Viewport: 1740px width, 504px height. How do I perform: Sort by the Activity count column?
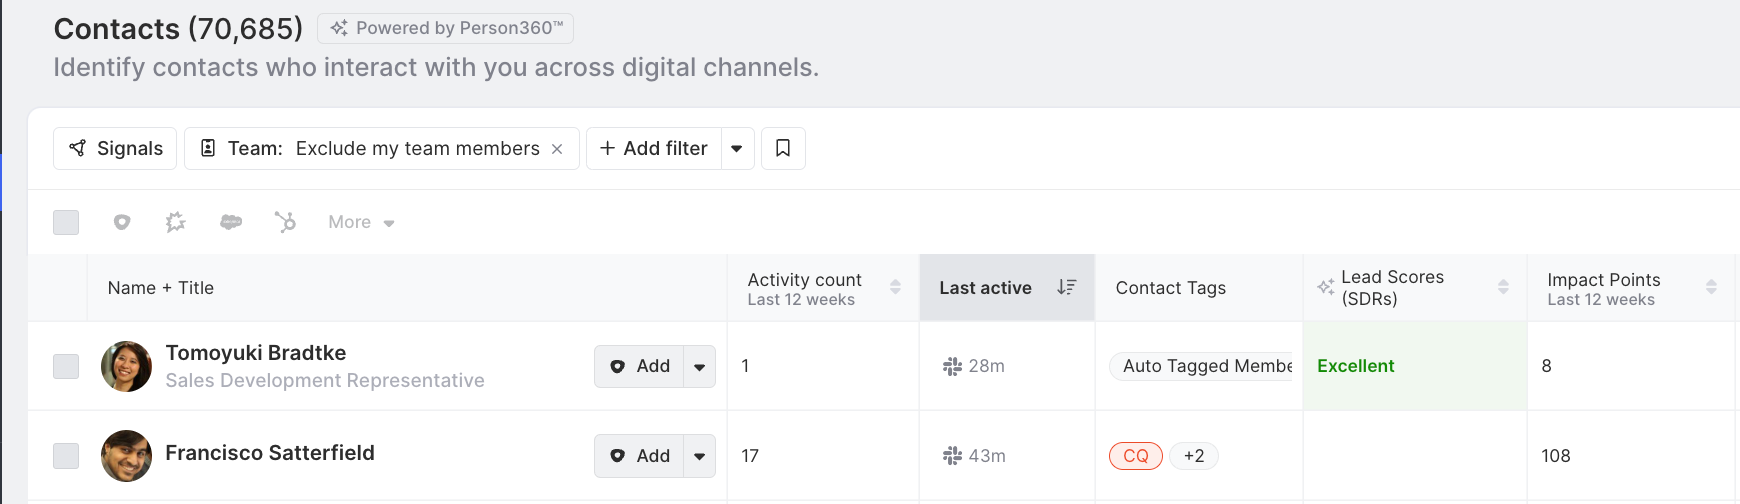point(895,287)
